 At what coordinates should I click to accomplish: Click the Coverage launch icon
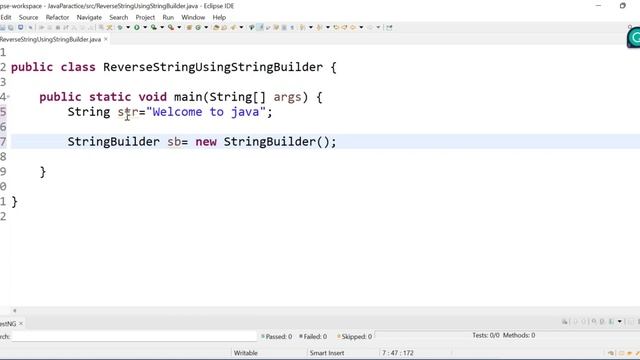(154, 27)
